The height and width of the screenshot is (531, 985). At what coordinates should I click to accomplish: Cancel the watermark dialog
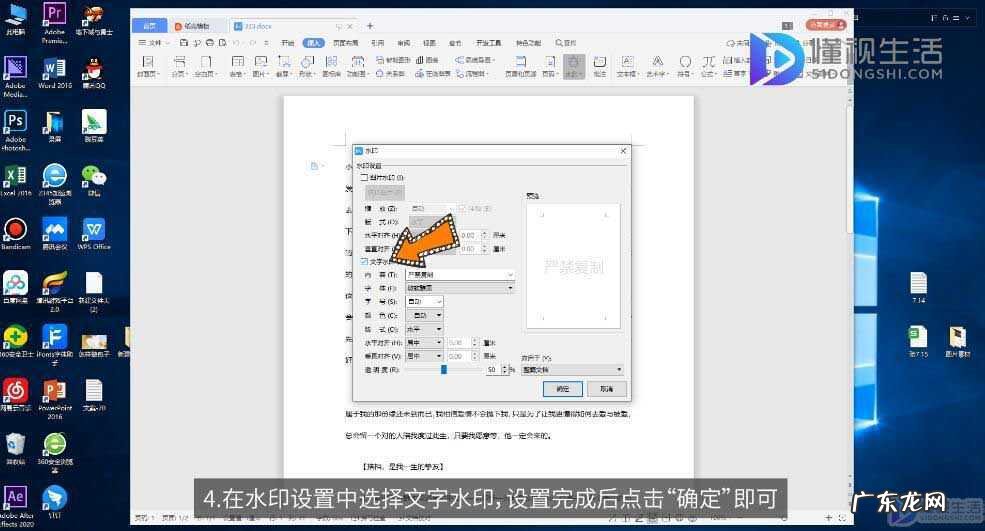(606, 388)
